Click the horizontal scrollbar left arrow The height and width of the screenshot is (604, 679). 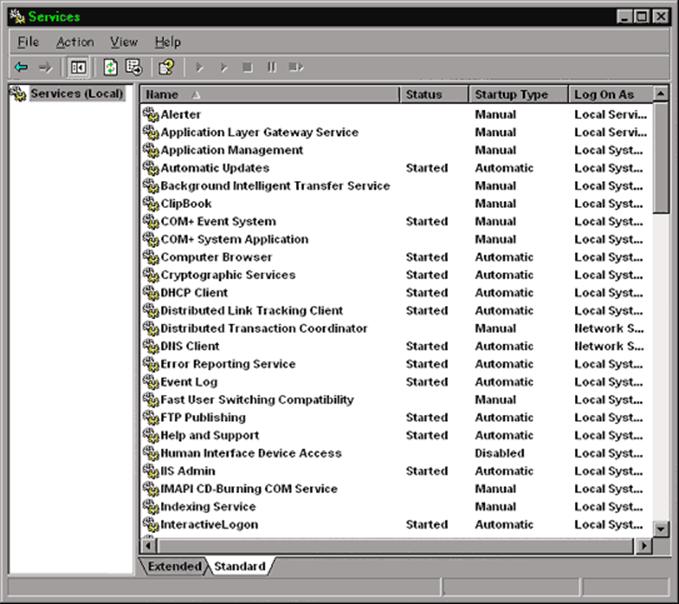(x=148, y=546)
